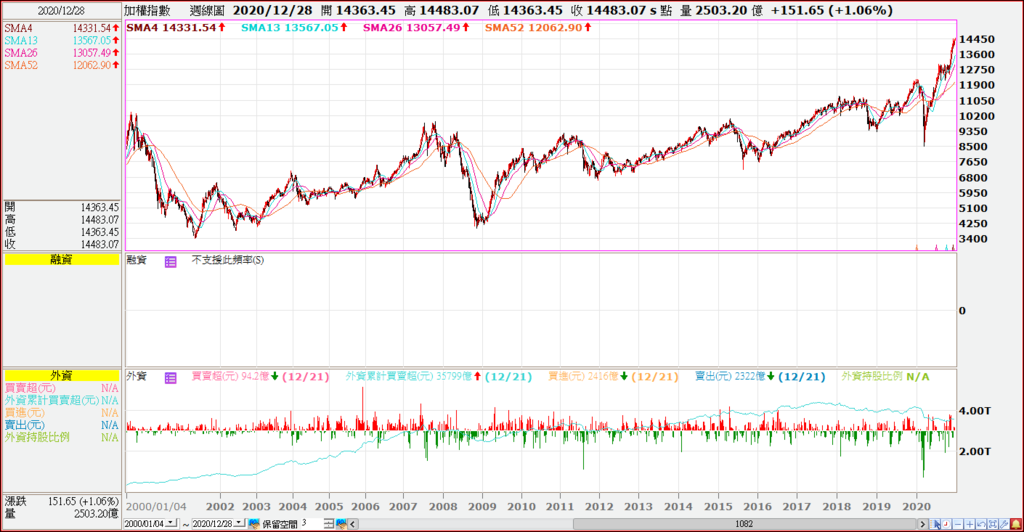Click SMA13 row in left sidebar
The height and width of the screenshot is (532, 1024).
(x=61, y=40)
